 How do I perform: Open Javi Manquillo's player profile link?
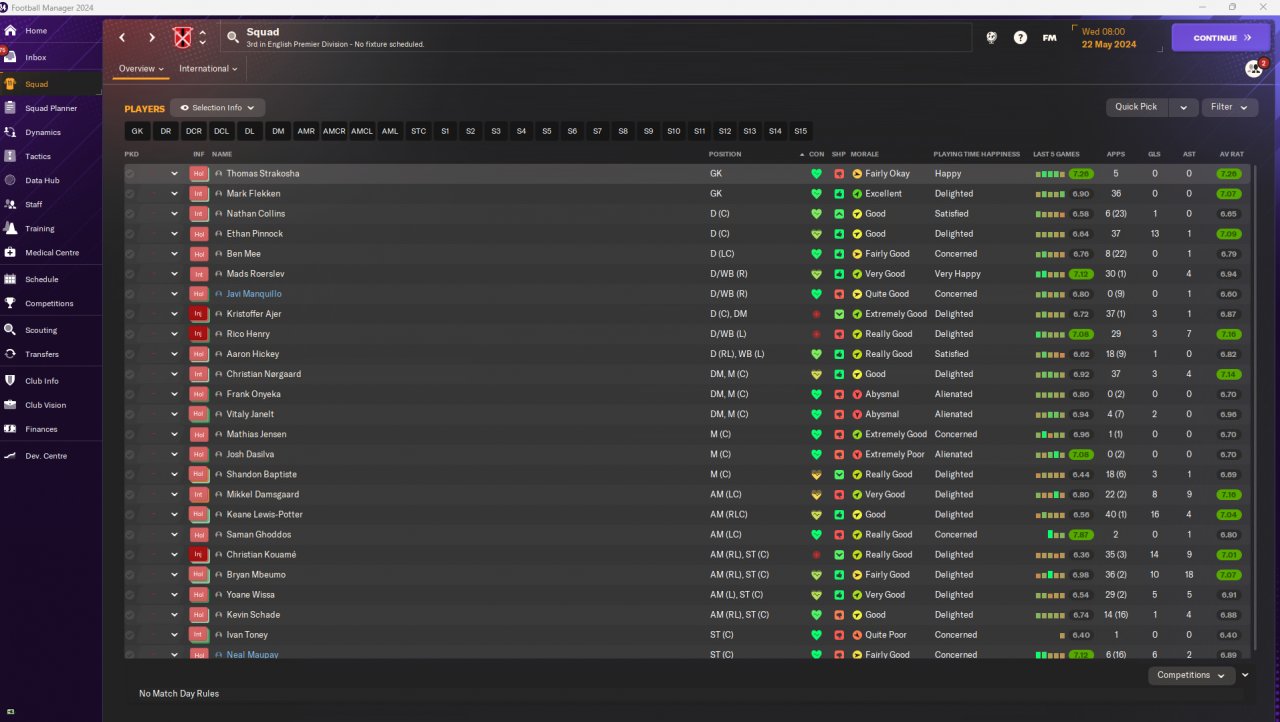tap(254, 294)
